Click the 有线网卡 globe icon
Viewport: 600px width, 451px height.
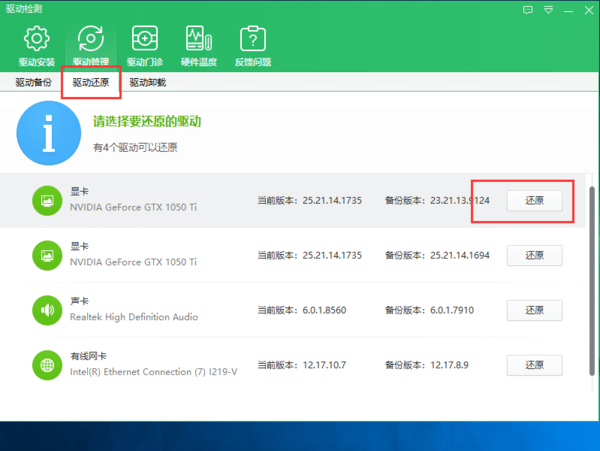pos(47,364)
